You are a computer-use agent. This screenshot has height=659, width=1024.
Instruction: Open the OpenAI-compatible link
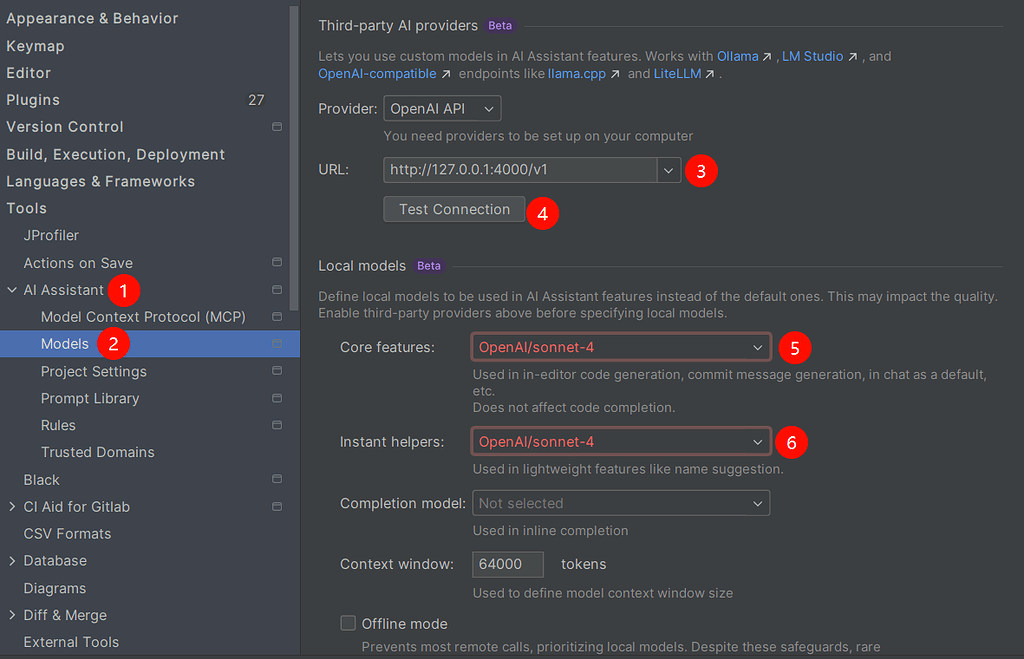coord(377,74)
